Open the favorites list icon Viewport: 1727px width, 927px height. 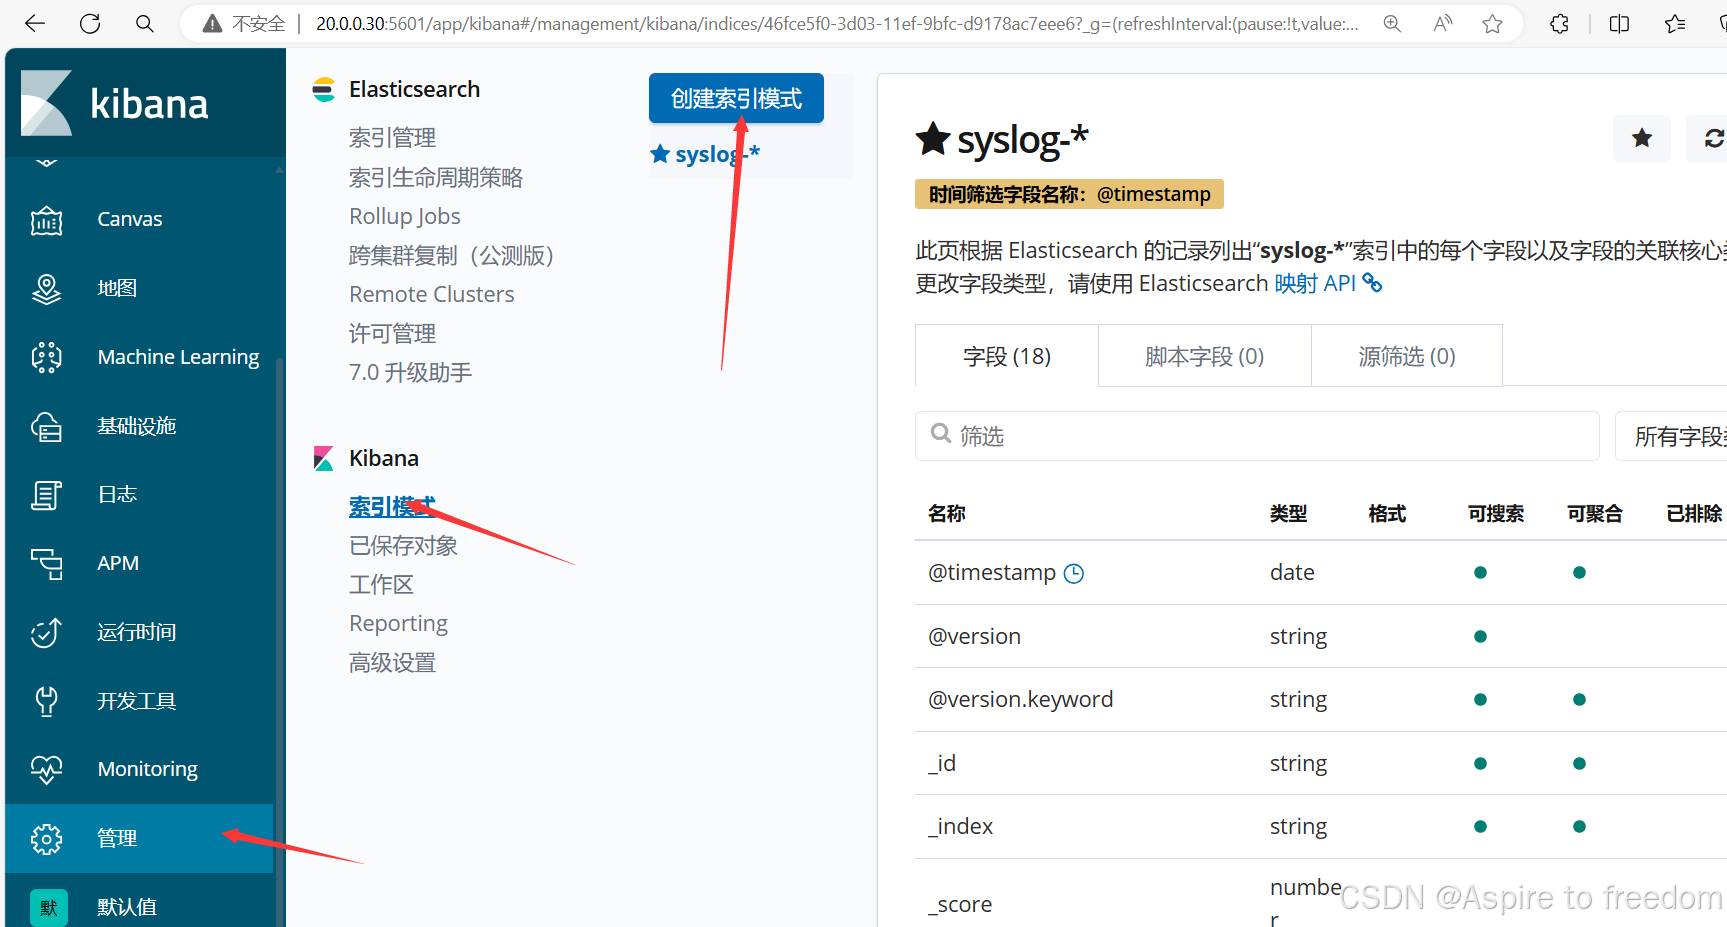(x=1675, y=23)
